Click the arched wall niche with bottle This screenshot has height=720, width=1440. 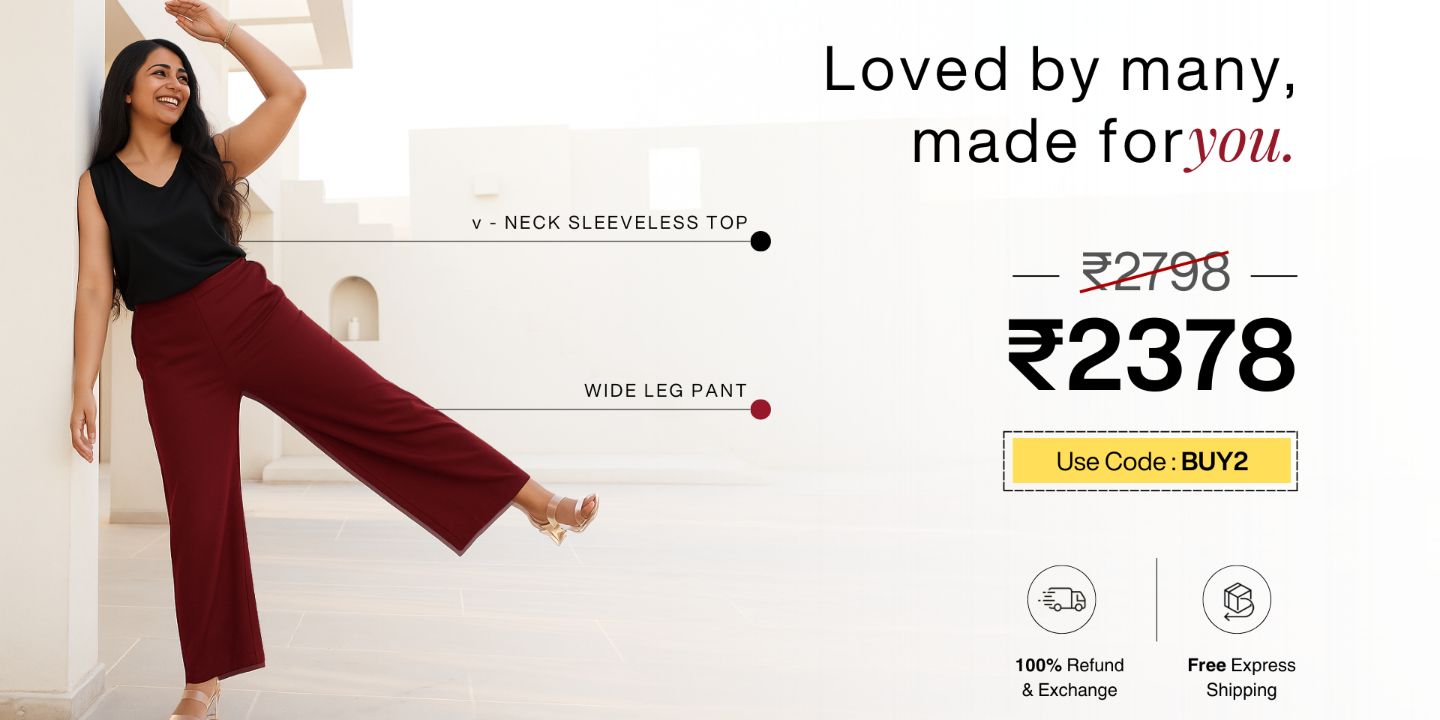[354, 309]
